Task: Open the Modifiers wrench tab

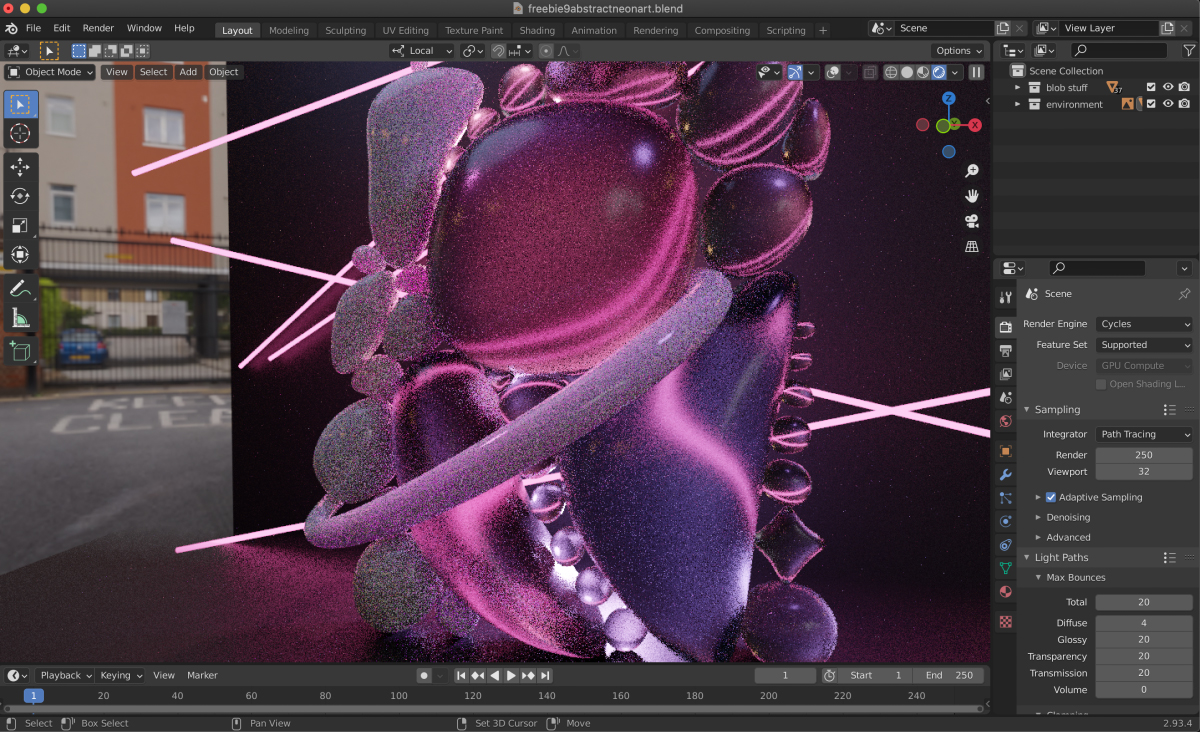Action: tap(1006, 475)
